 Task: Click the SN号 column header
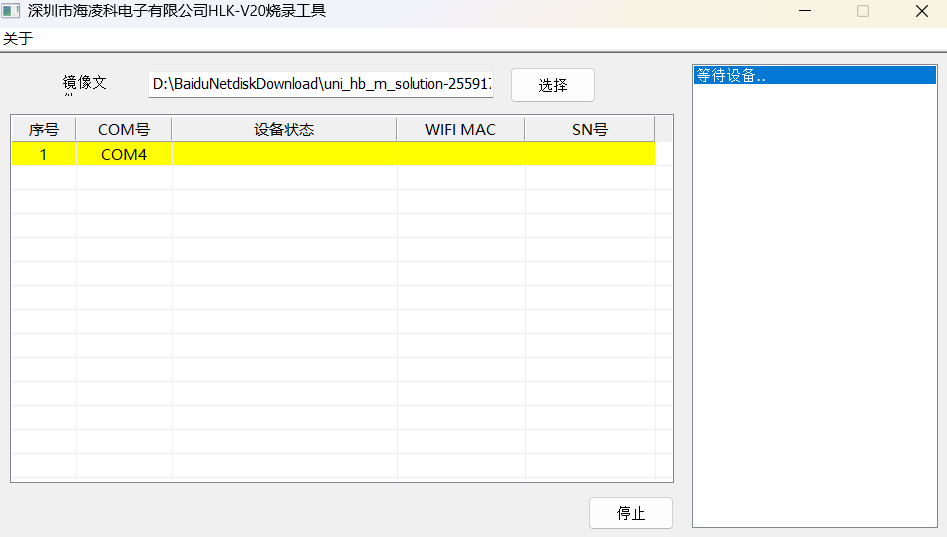589,130
